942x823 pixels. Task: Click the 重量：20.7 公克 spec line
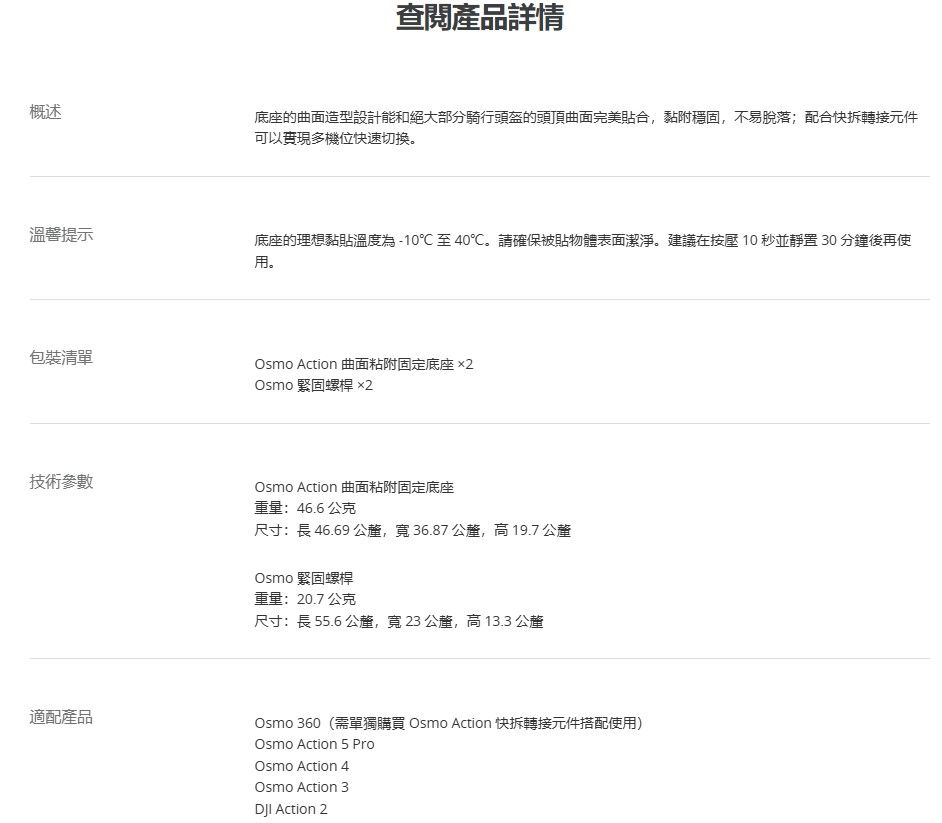[x=305, y=599]
